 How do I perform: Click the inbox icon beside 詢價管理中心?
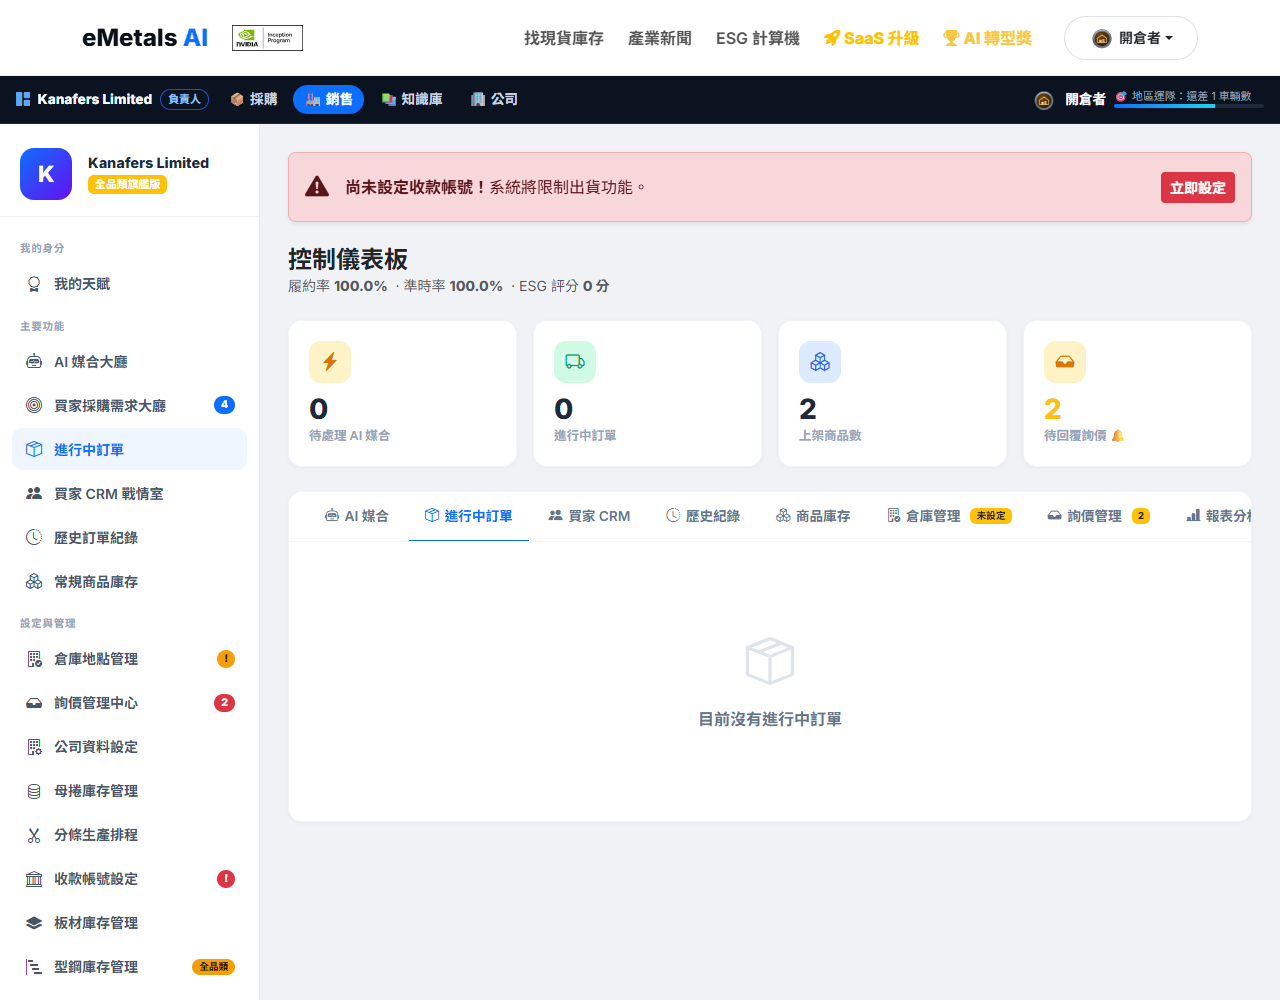(34, 703)
